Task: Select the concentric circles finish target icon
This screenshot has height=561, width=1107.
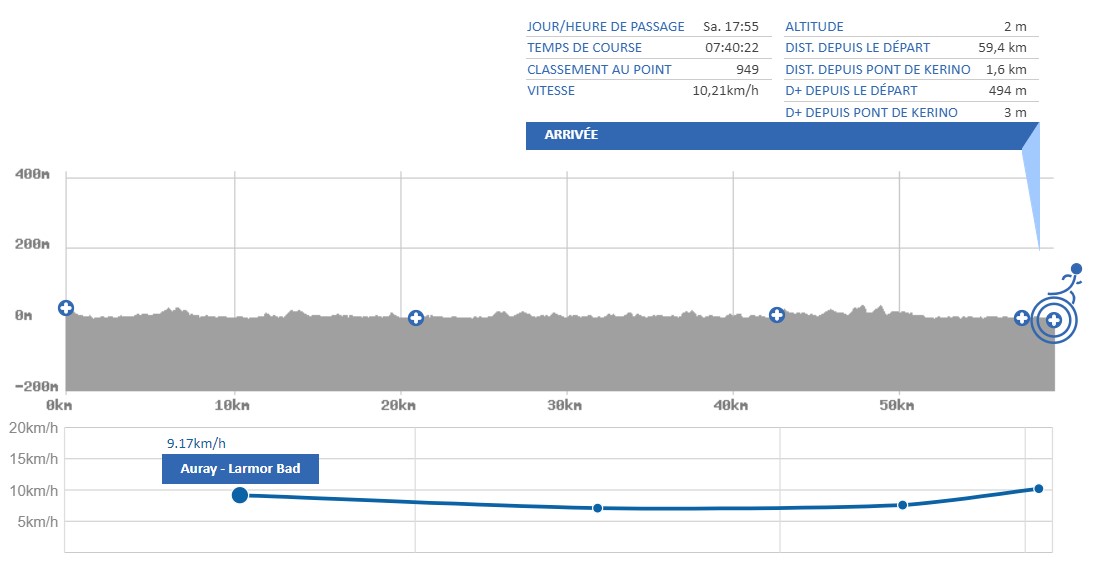Action: click(x=1053, y=320)
